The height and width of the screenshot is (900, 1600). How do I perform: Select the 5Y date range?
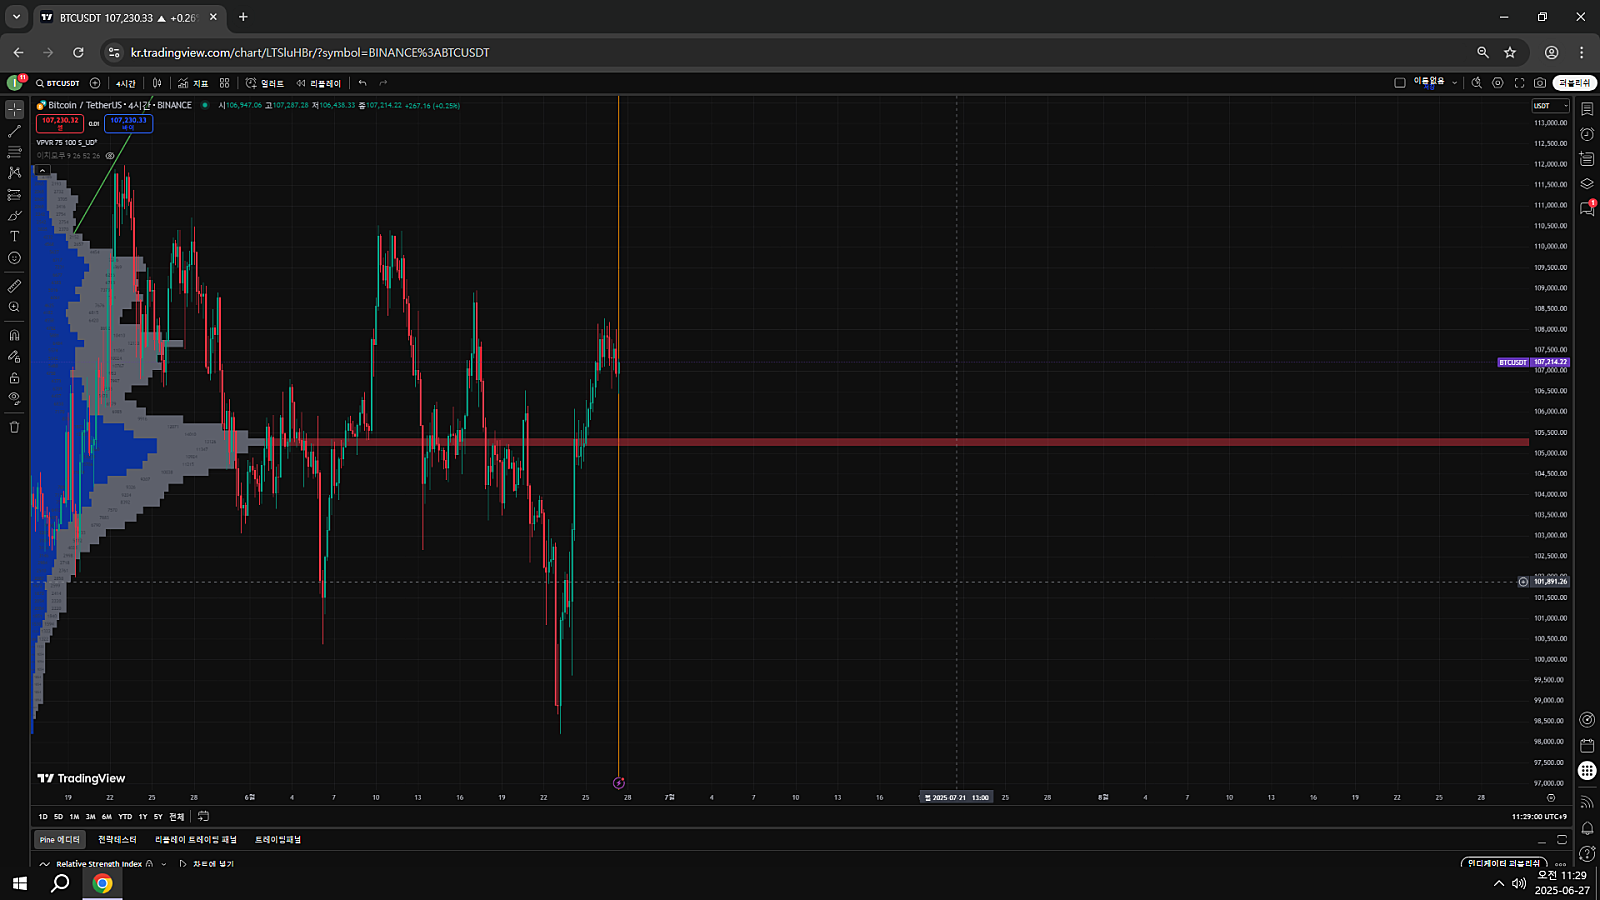point(158,817)
